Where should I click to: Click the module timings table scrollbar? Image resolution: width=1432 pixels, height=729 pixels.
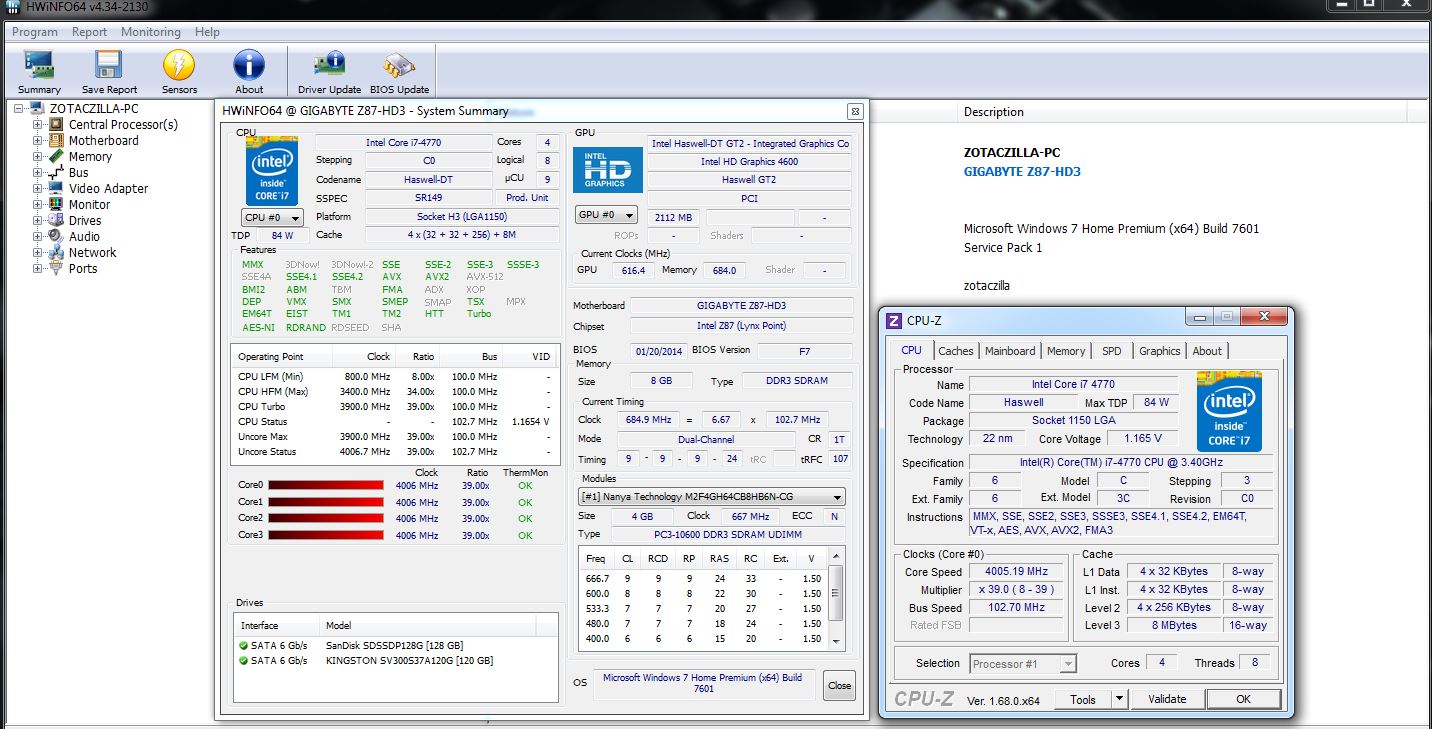[838, 597]
